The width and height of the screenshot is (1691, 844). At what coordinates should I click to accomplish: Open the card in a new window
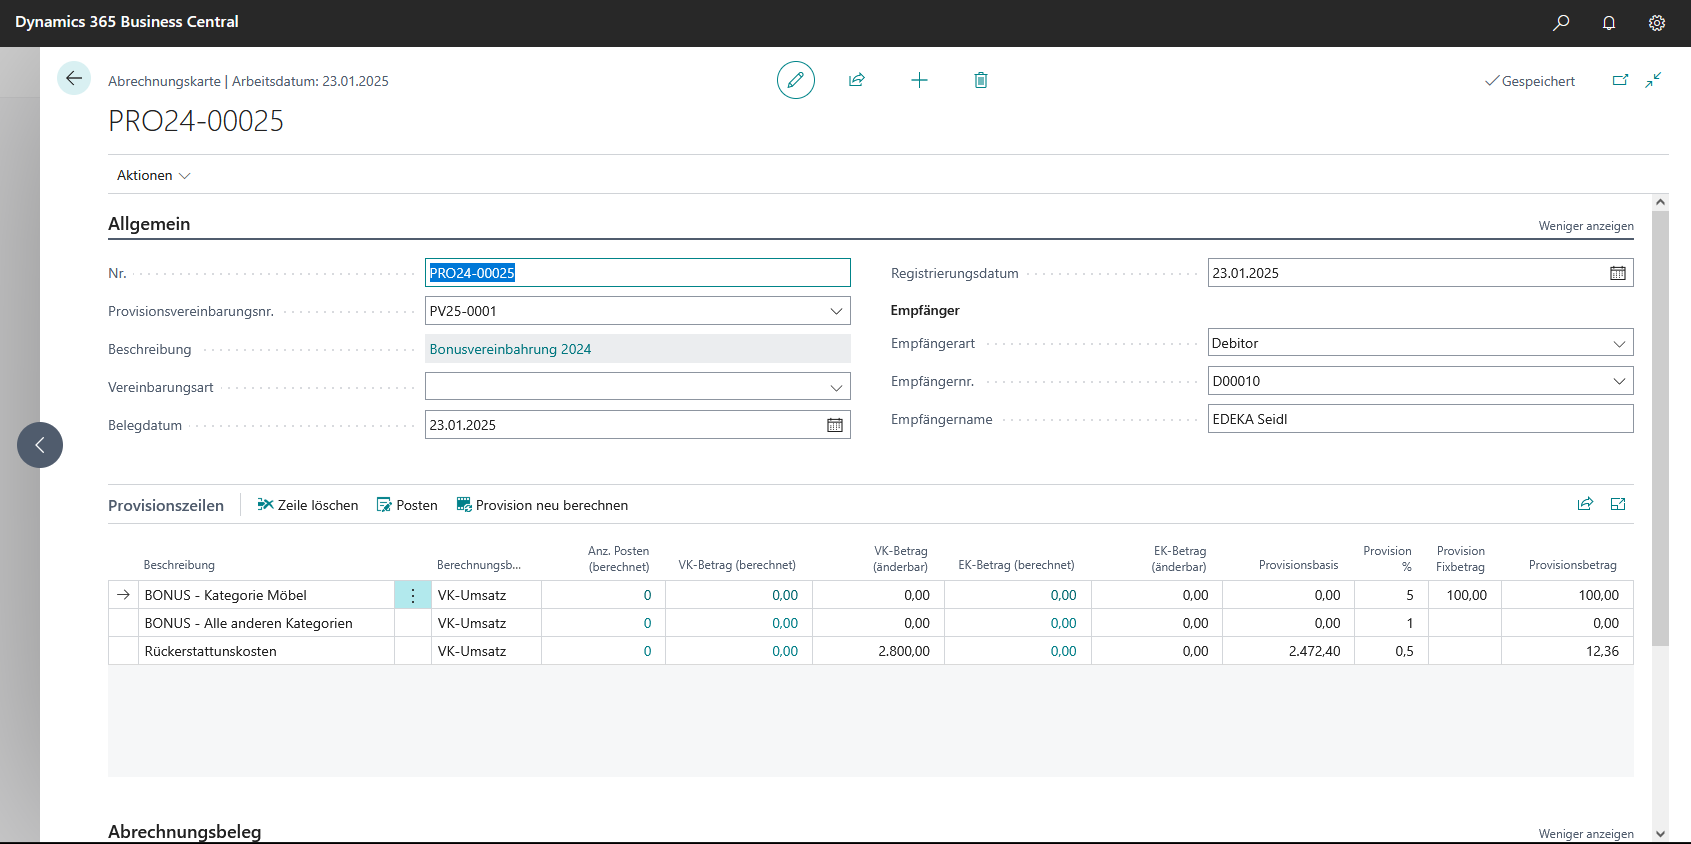pyautogui.click(x=1620, y=80)
